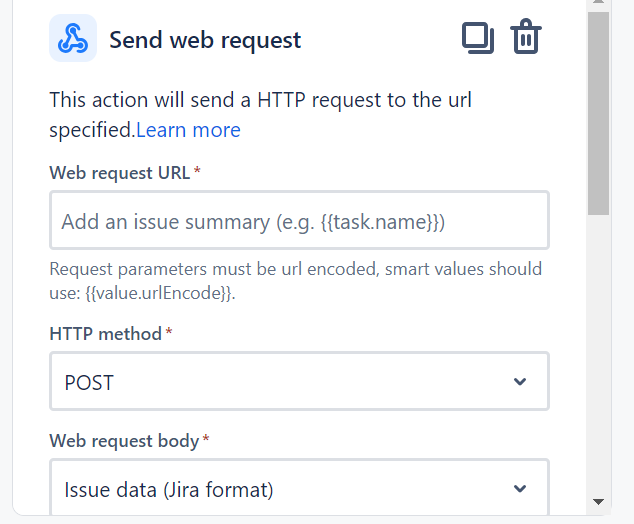Image resolution: width=634 pixels, height=524 pixels.
Task: Open the Learn more link
Action: click(x=188, y=130)
